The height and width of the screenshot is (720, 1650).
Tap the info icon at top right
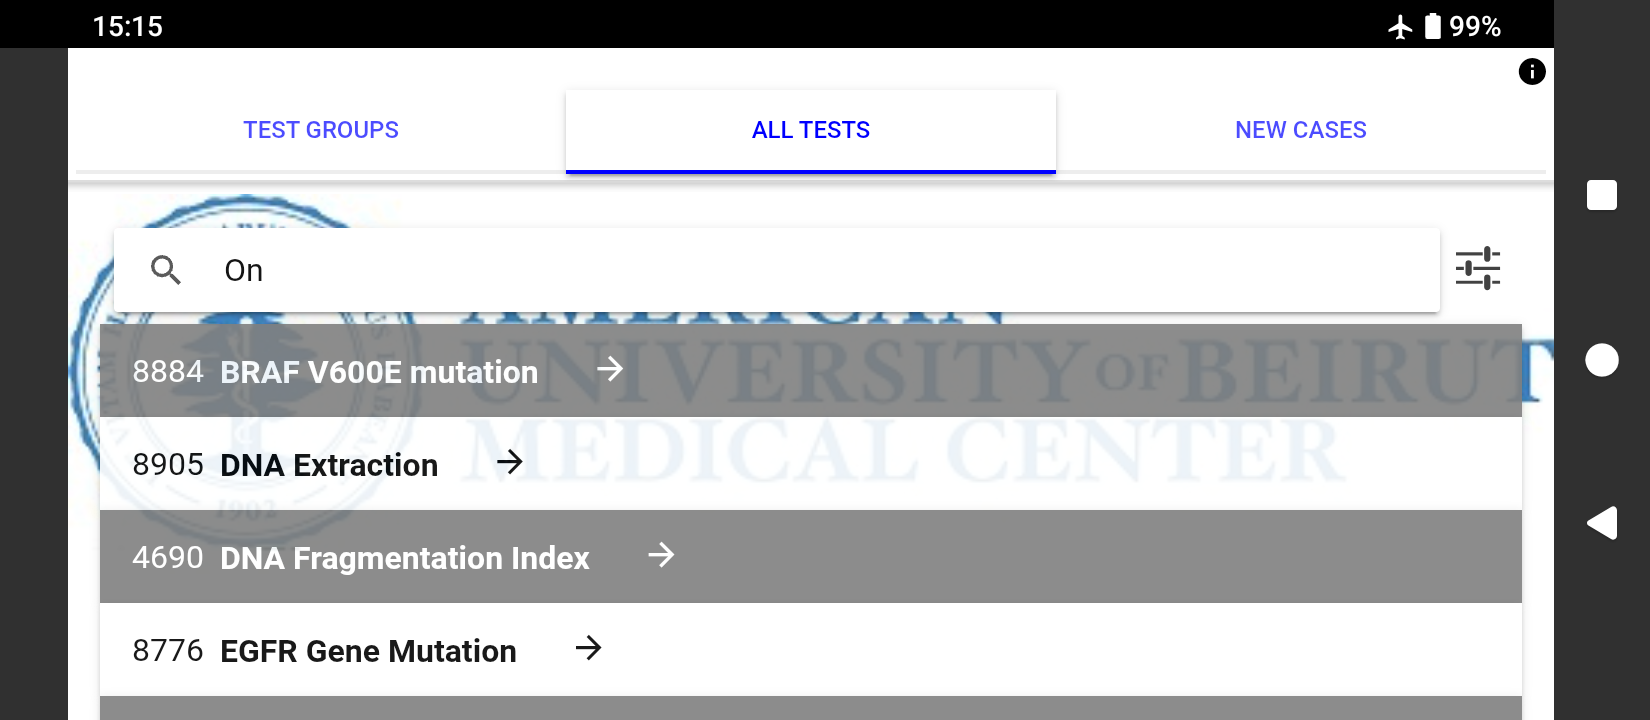tap(1531, 72)
